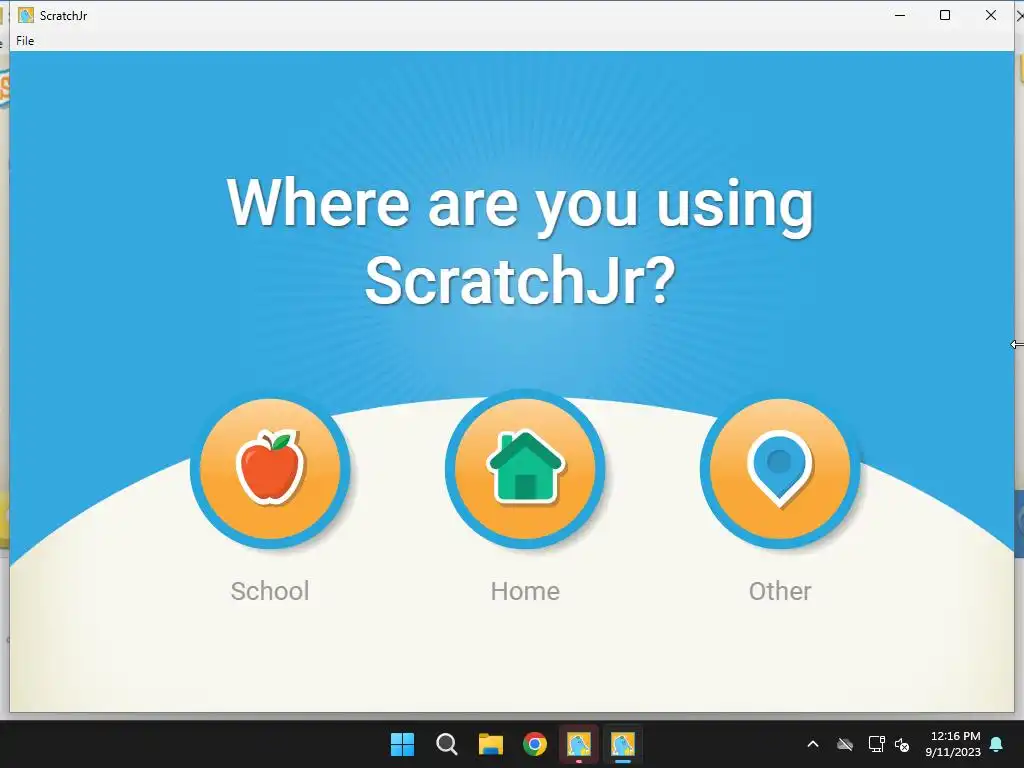Minimize the ScratchJr window
Image resolution: width=1024 pixels, height=768 pixels.
pyautogui.click(x=900, y=15)
